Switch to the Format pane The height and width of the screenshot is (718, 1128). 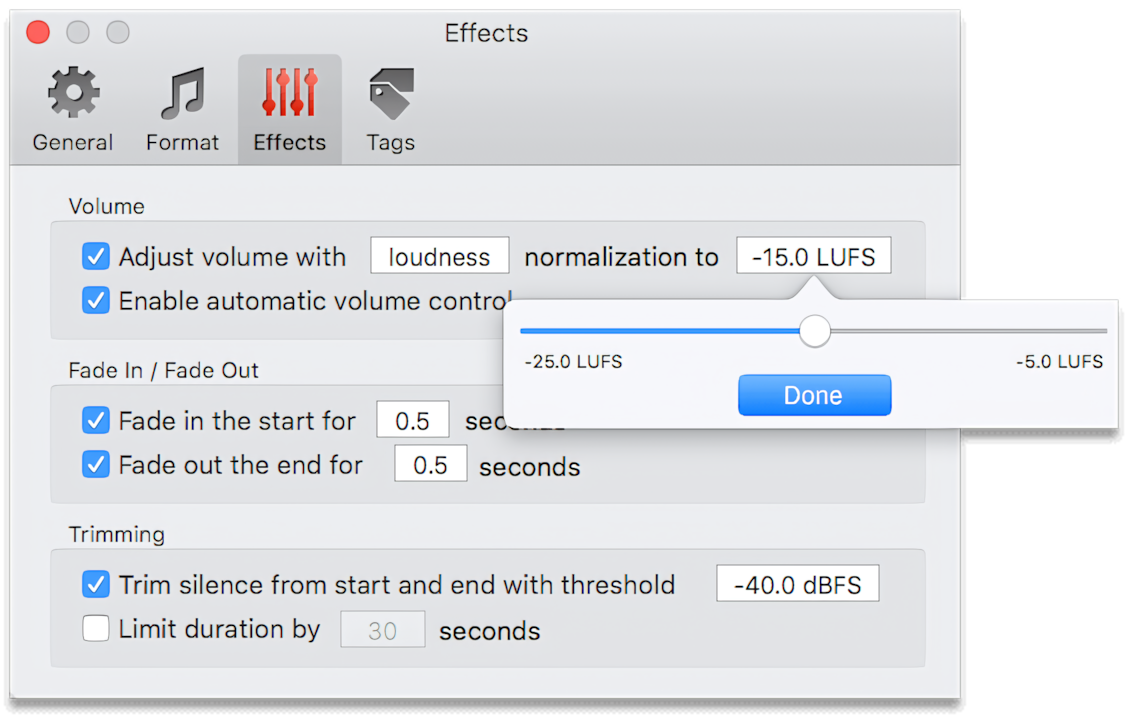[182, 107]
